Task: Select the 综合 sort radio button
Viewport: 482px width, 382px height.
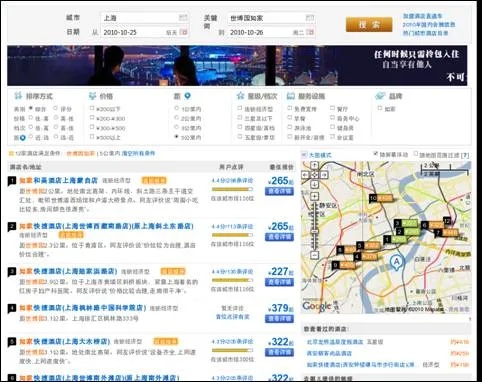Action: pyautogui.click(x=31, y=108)
